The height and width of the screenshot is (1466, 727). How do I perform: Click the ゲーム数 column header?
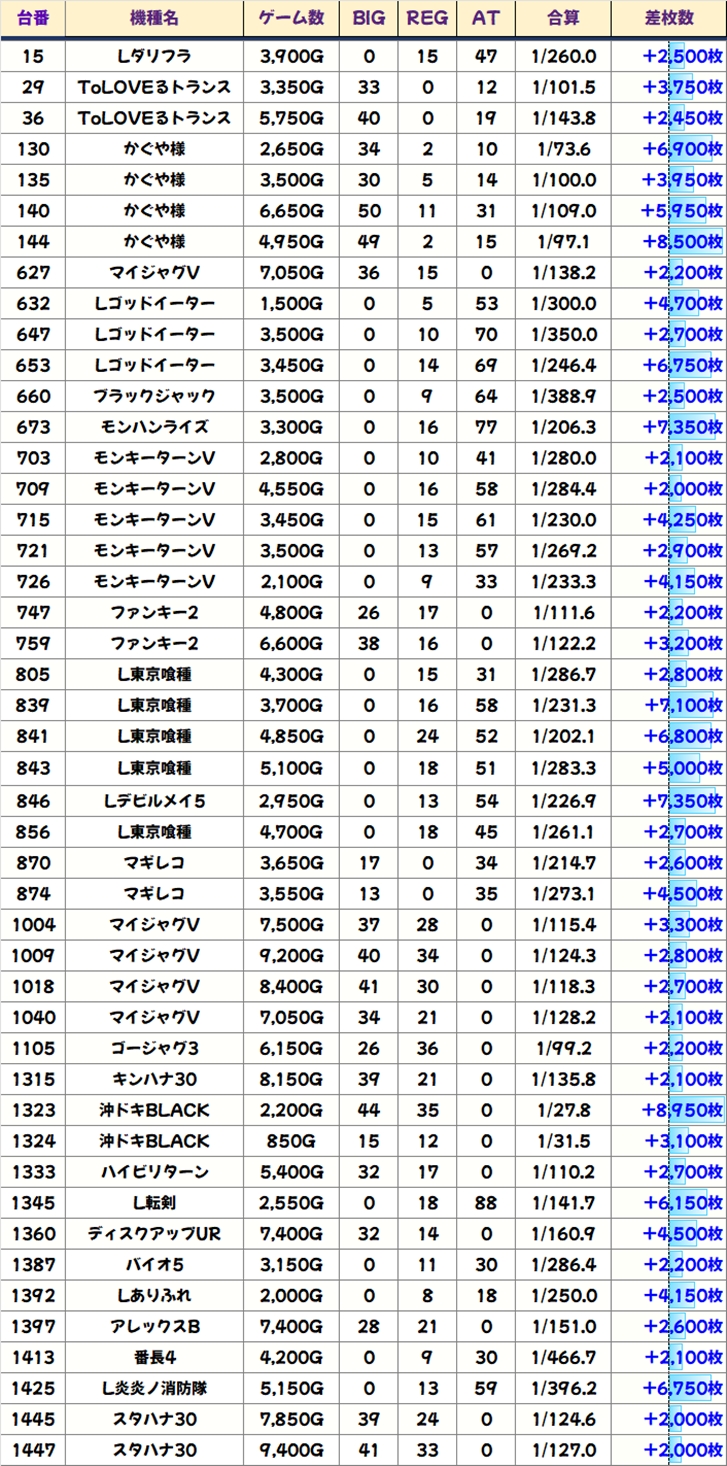291,18
